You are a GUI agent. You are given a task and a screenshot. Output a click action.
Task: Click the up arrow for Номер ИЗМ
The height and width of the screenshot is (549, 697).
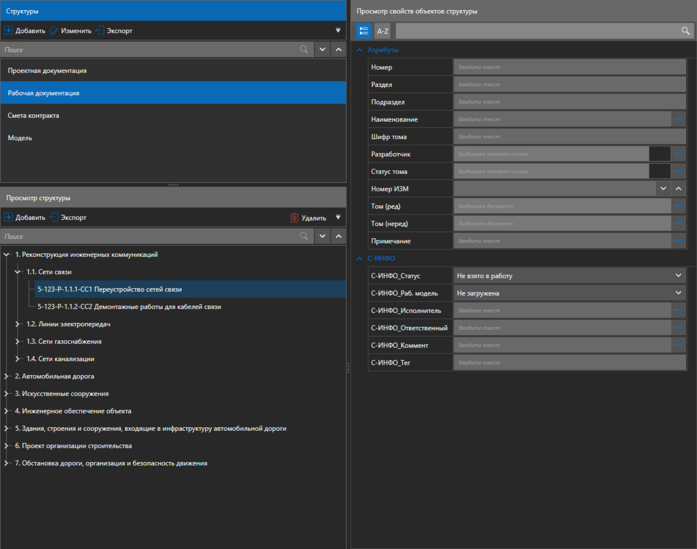click(x=678, y=189)
